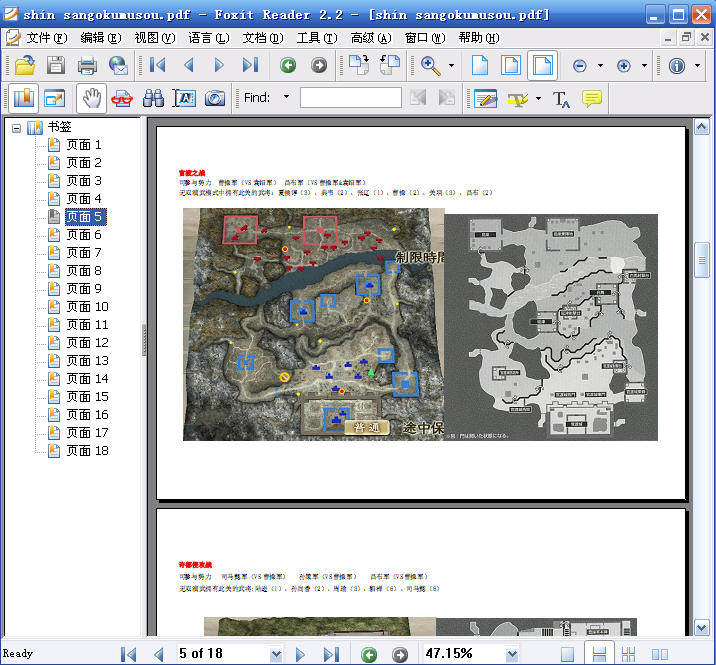Set Fit Page view
Screen dimensions: 716x665
point(511,65)
